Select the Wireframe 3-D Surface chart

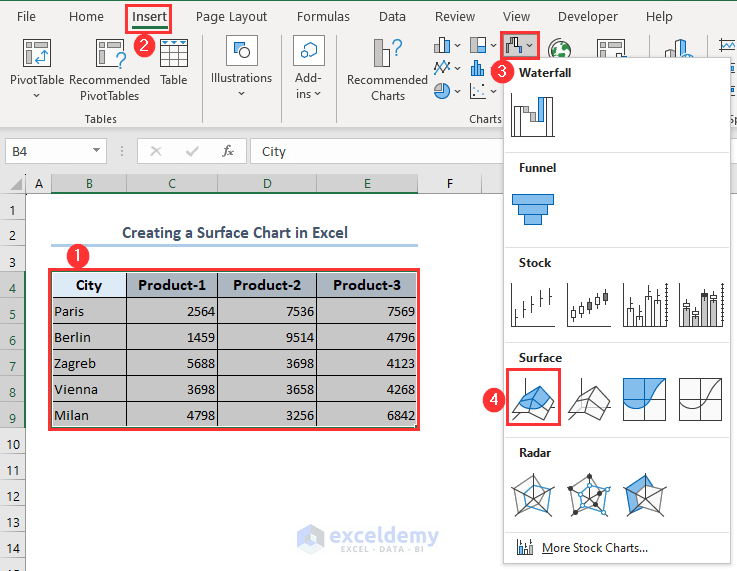588,399
